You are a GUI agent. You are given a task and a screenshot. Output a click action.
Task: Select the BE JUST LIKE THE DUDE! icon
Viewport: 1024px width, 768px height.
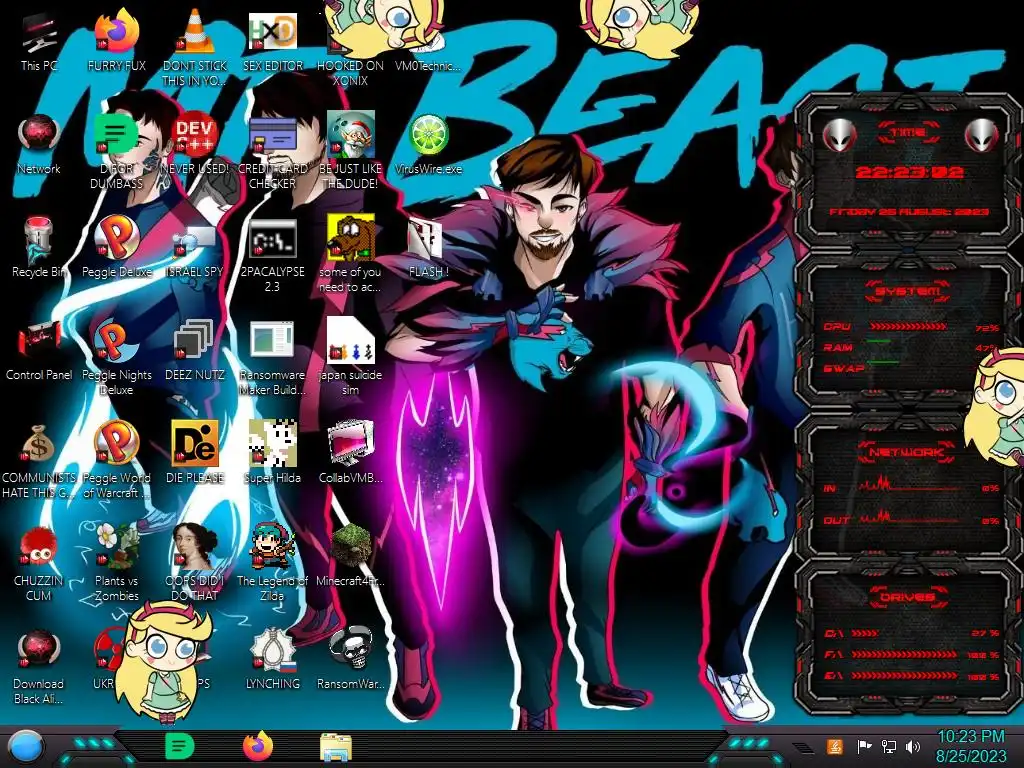coord(350,152)
